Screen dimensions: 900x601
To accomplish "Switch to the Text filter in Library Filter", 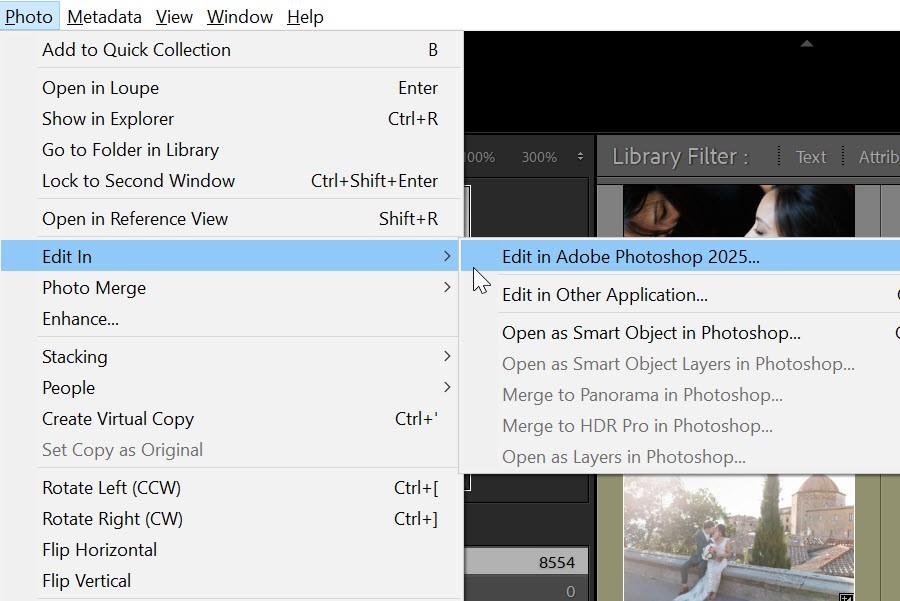I will (x=810, y=156).
